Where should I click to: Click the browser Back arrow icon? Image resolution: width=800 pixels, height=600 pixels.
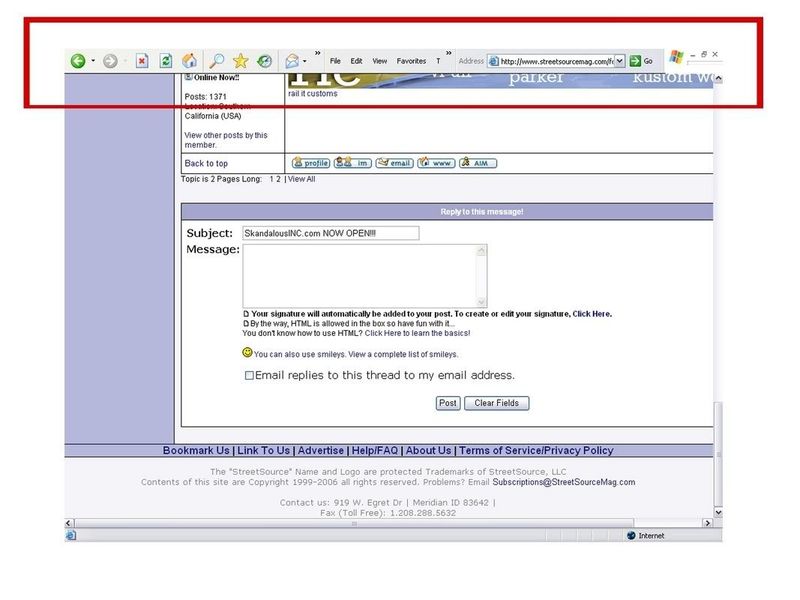pos(78,61)
